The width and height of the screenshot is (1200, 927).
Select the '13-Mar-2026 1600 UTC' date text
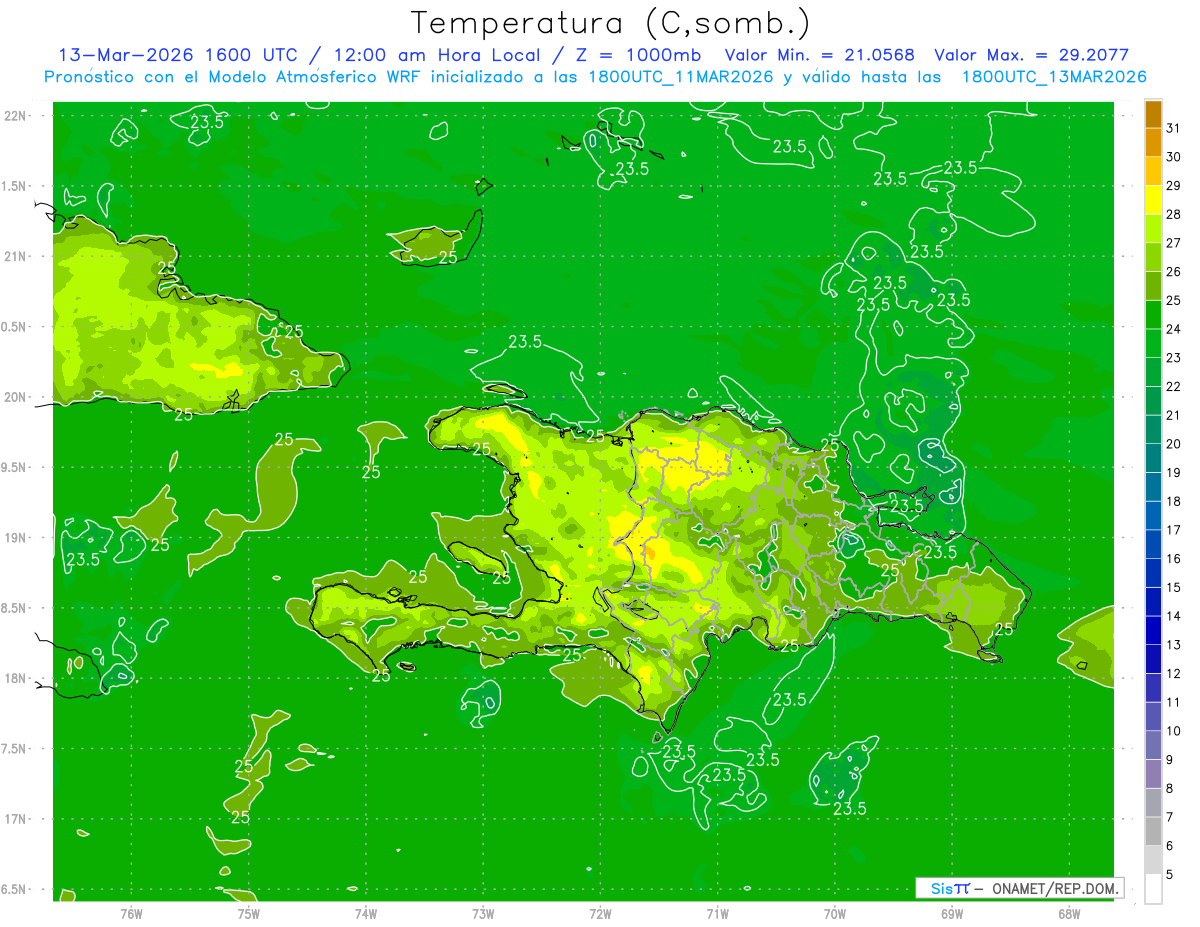tap(177, 55)
